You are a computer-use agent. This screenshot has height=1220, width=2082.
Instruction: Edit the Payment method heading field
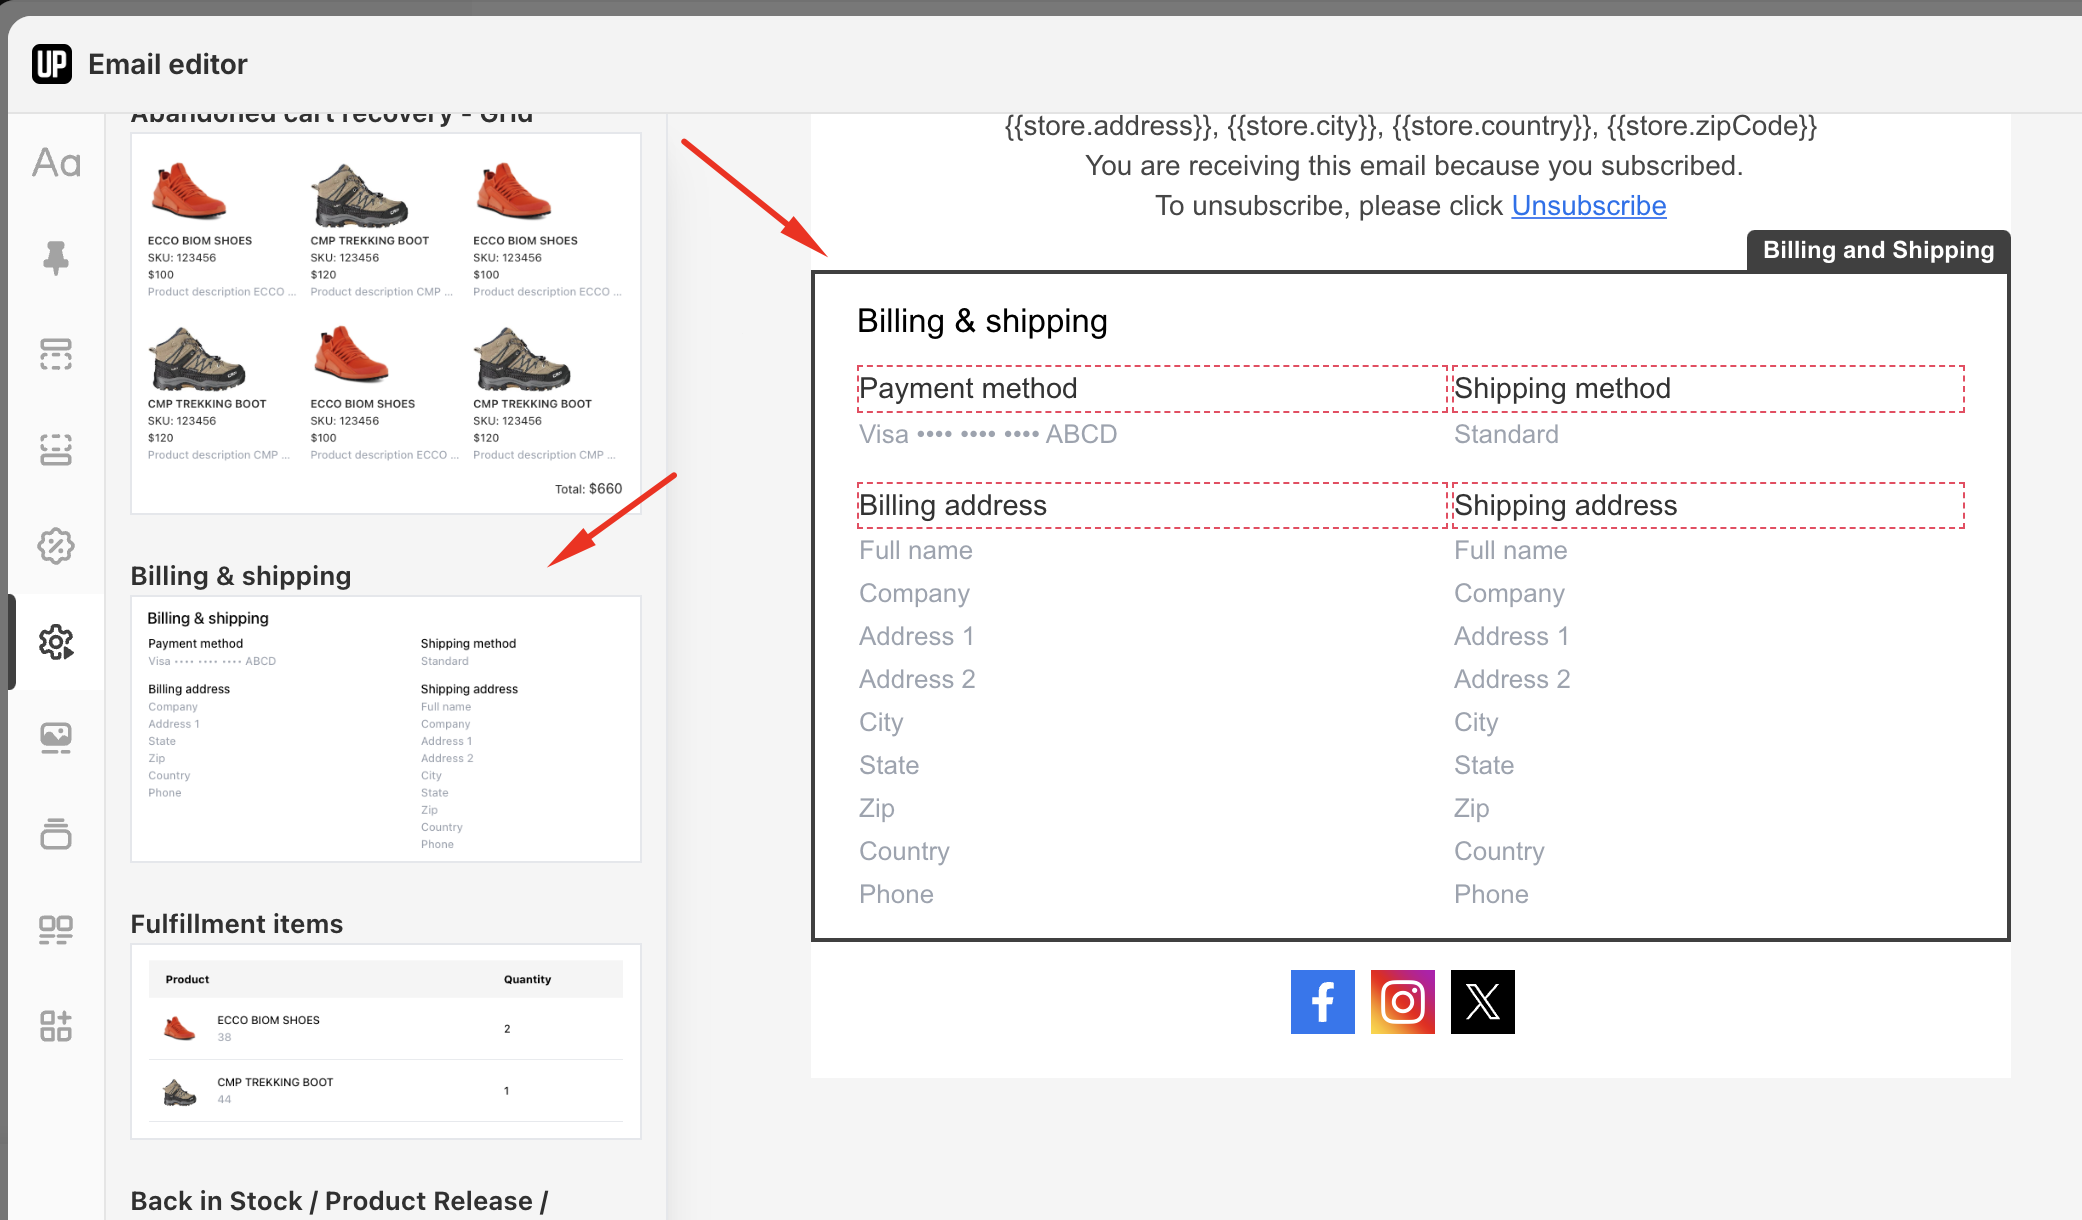pyautogui.click(x=1151, y=389)
